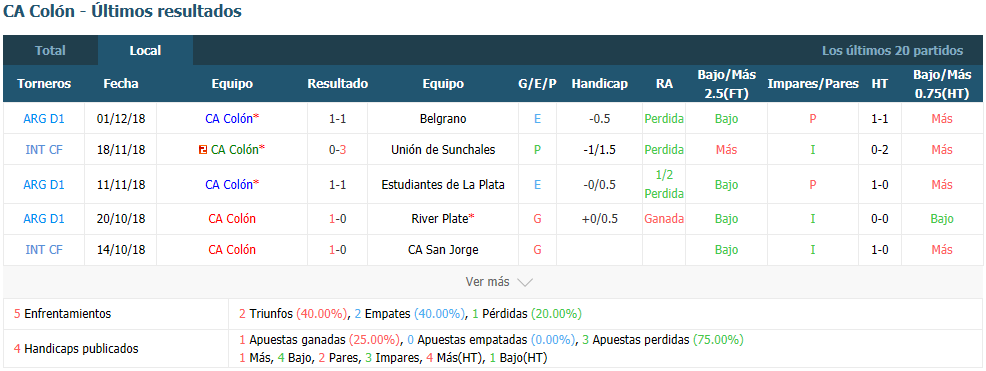Screen dimensions: 986x371
Task: Click the 0-3 result against Unión de Sunchales
Action: pyautogui.click(x=338, y=150)
